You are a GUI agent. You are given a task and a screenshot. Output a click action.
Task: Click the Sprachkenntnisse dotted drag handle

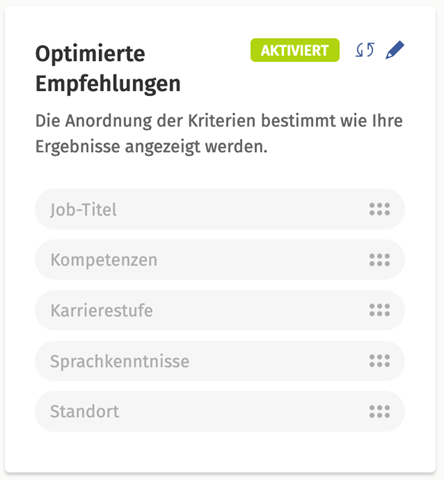380,361
